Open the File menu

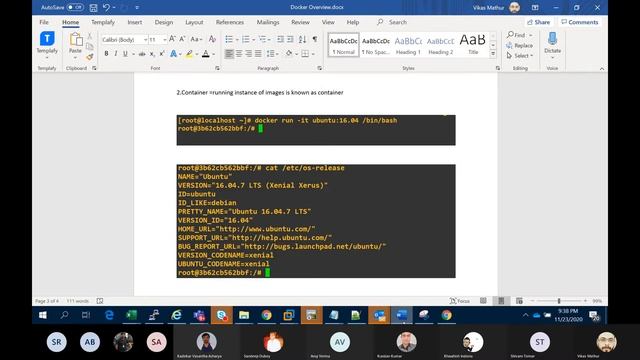pos(44,22)
